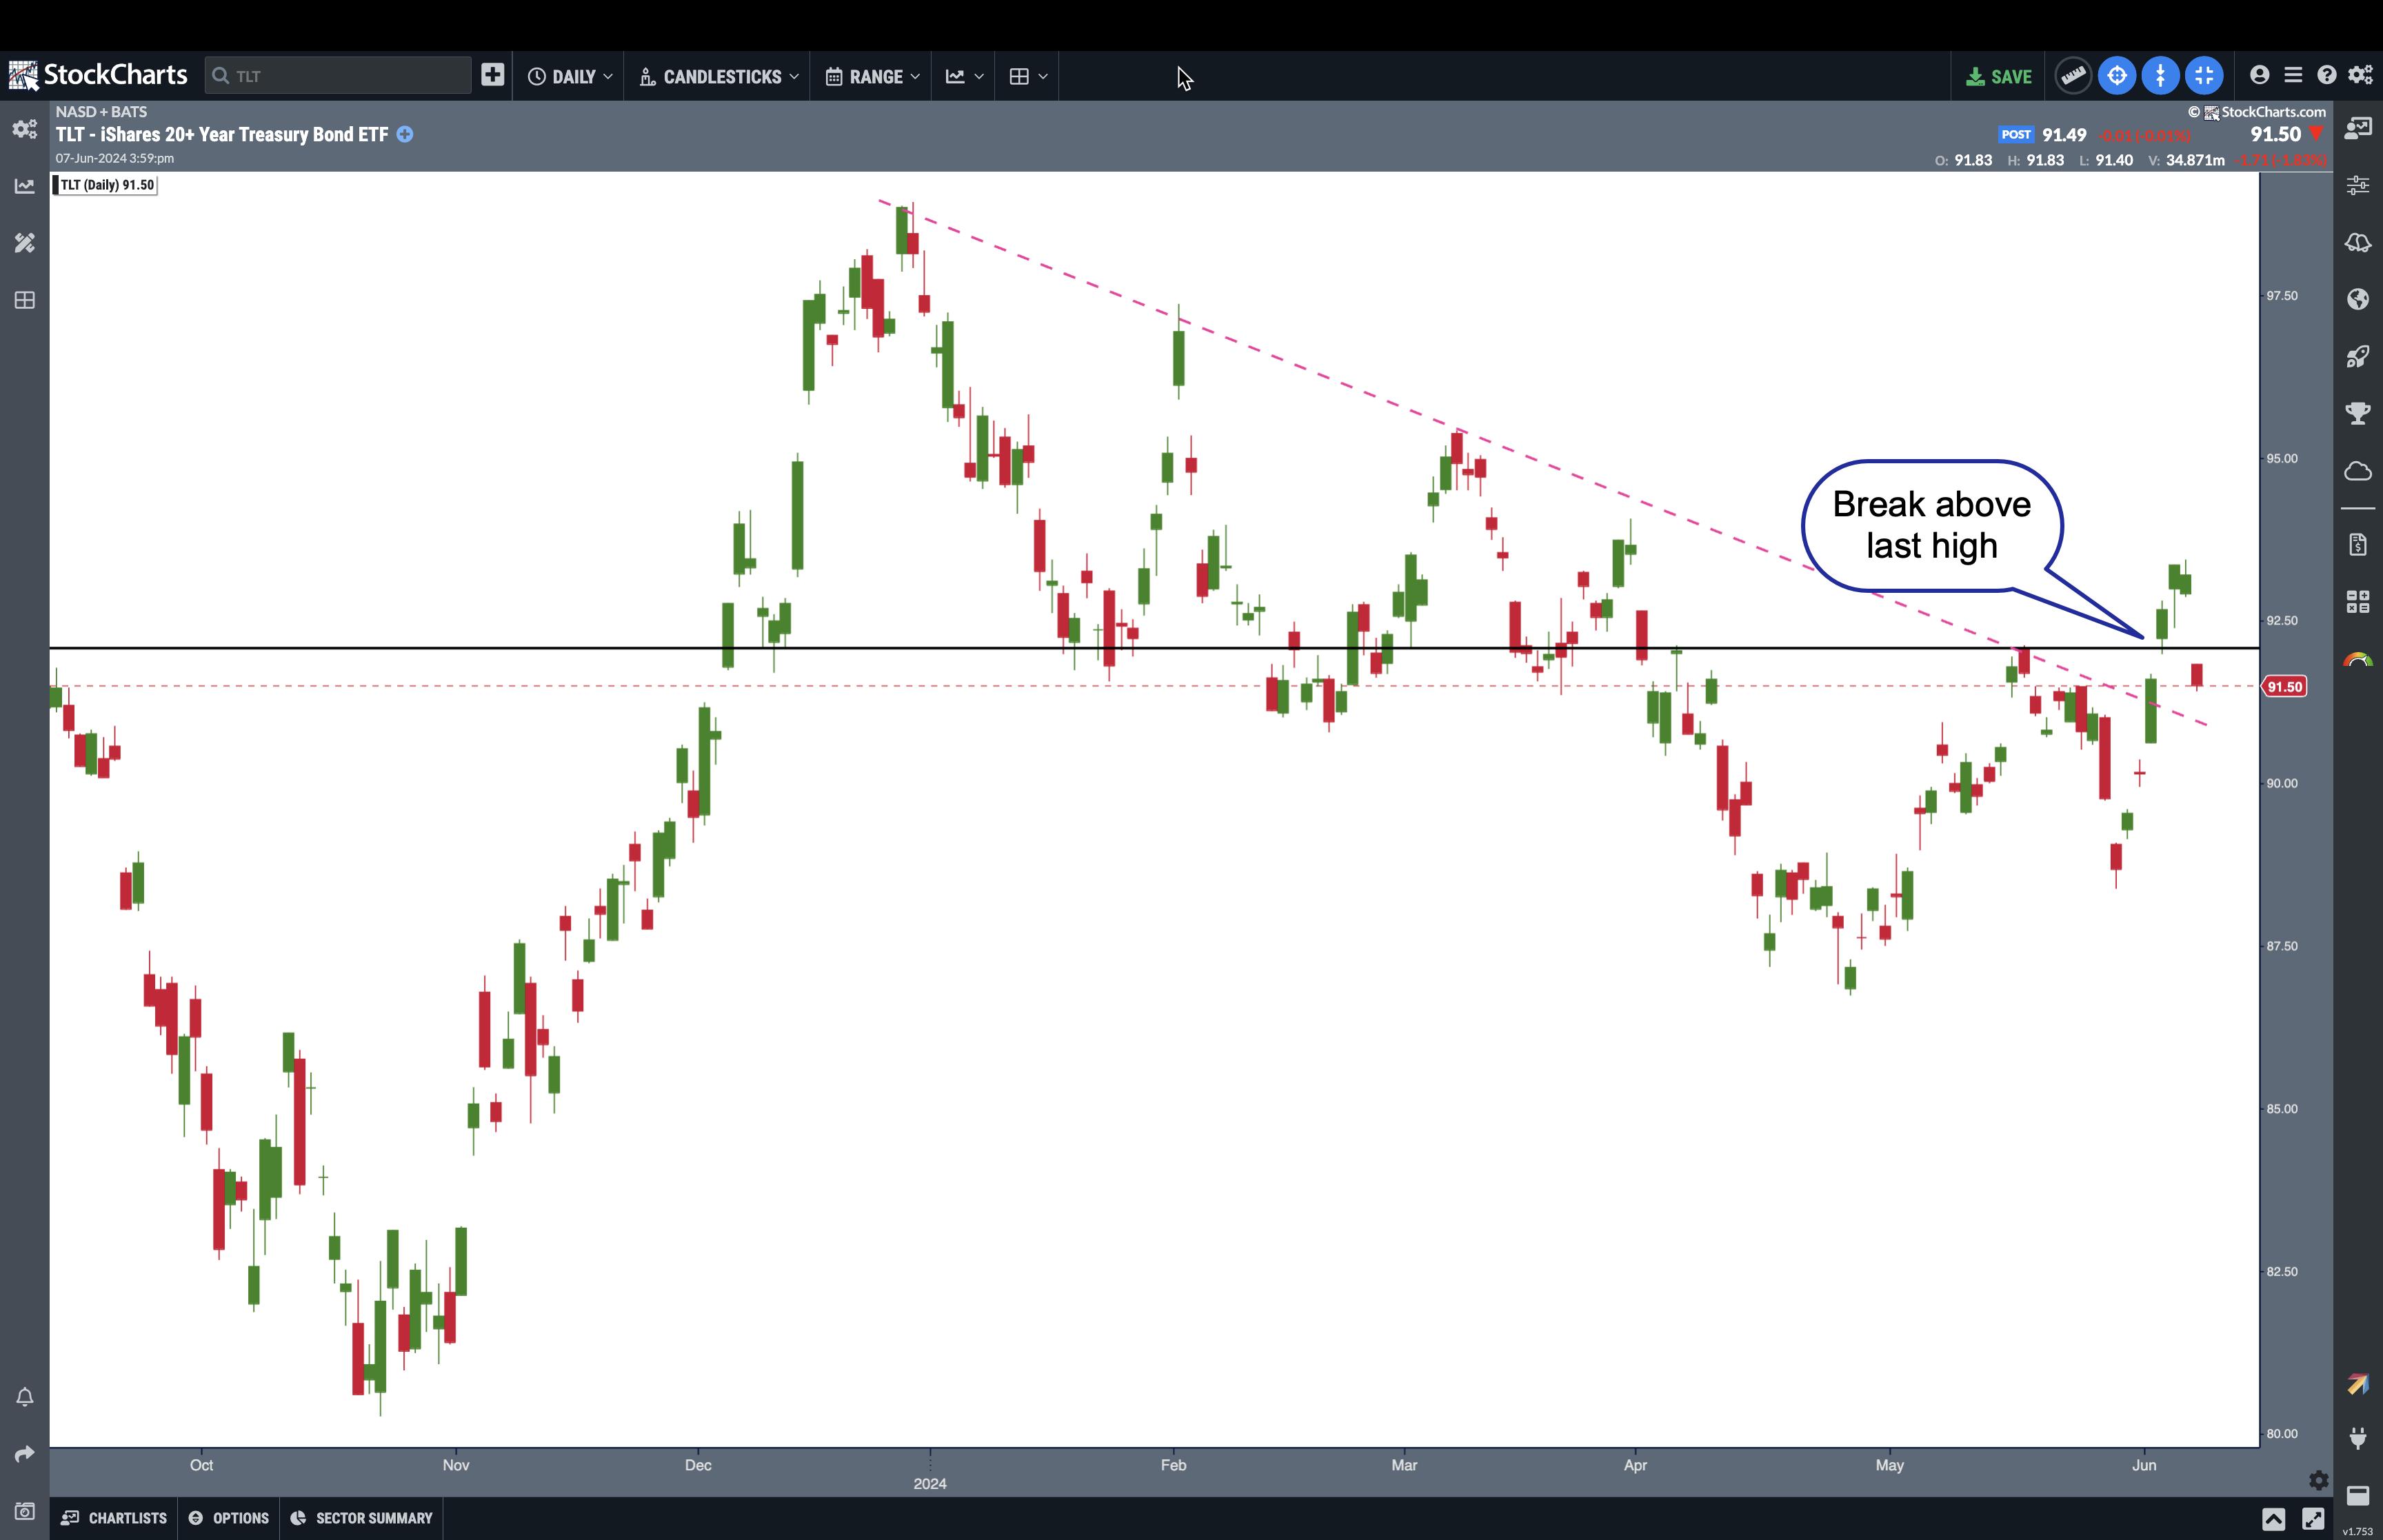Click the green SAVE button
The height and width of the screenshot is (1540, 2383).
[1998, 77]
